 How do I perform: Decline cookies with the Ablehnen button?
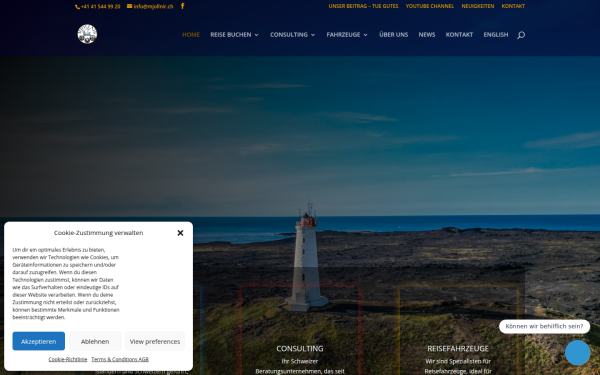(95, 341)
